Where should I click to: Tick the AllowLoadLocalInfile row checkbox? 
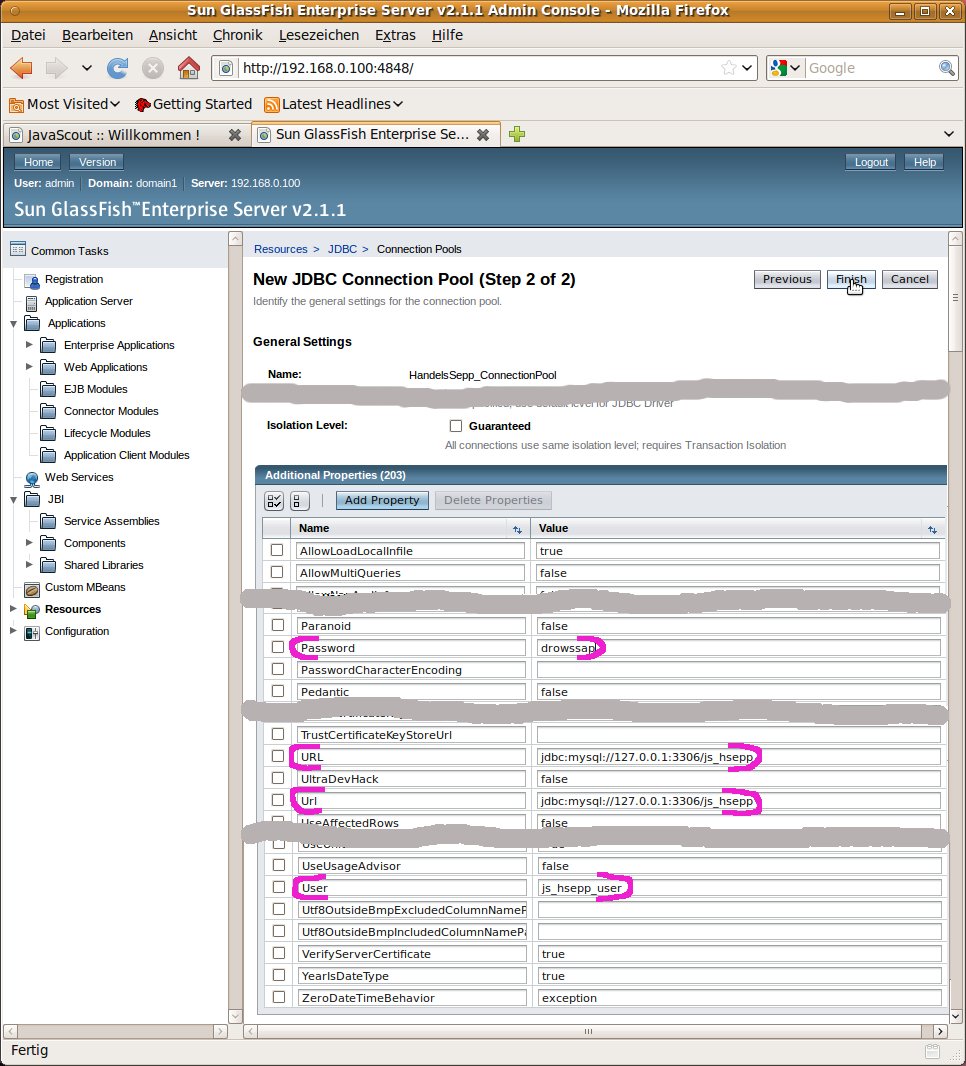[x=277, y=551]
